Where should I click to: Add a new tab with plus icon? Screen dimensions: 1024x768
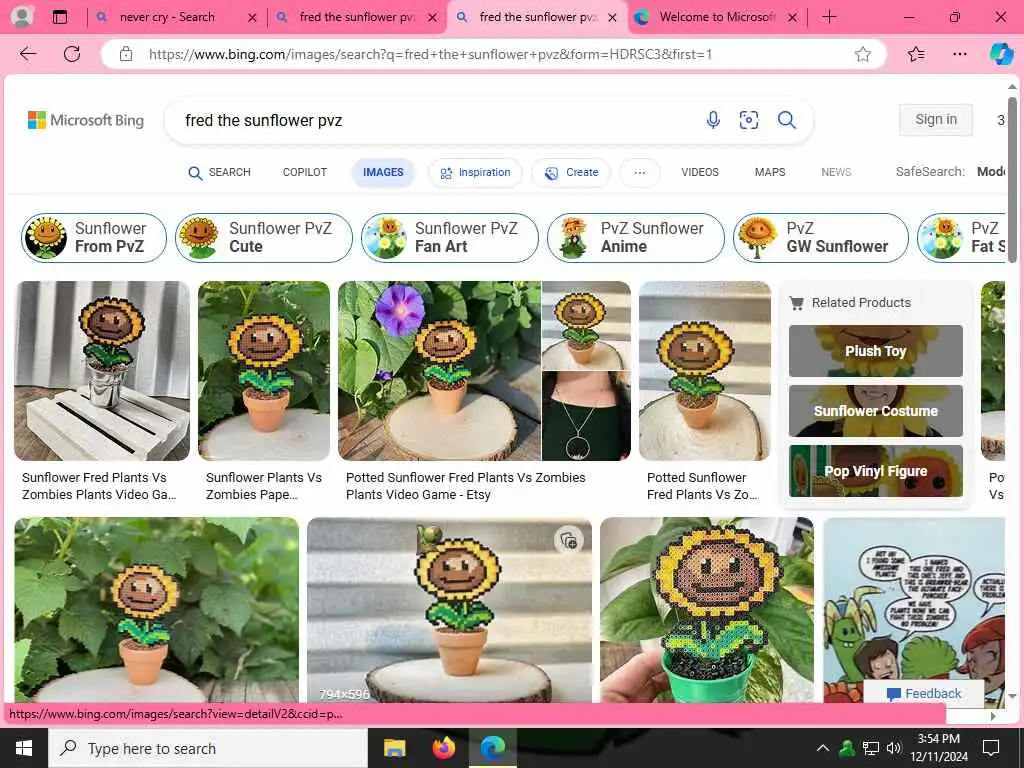pyautogui.click(x=829, y=17)
